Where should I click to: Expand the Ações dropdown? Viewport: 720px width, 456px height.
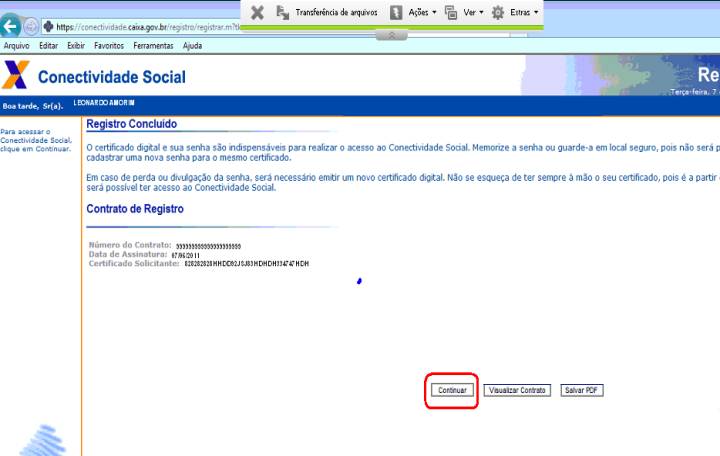[434, 12]
